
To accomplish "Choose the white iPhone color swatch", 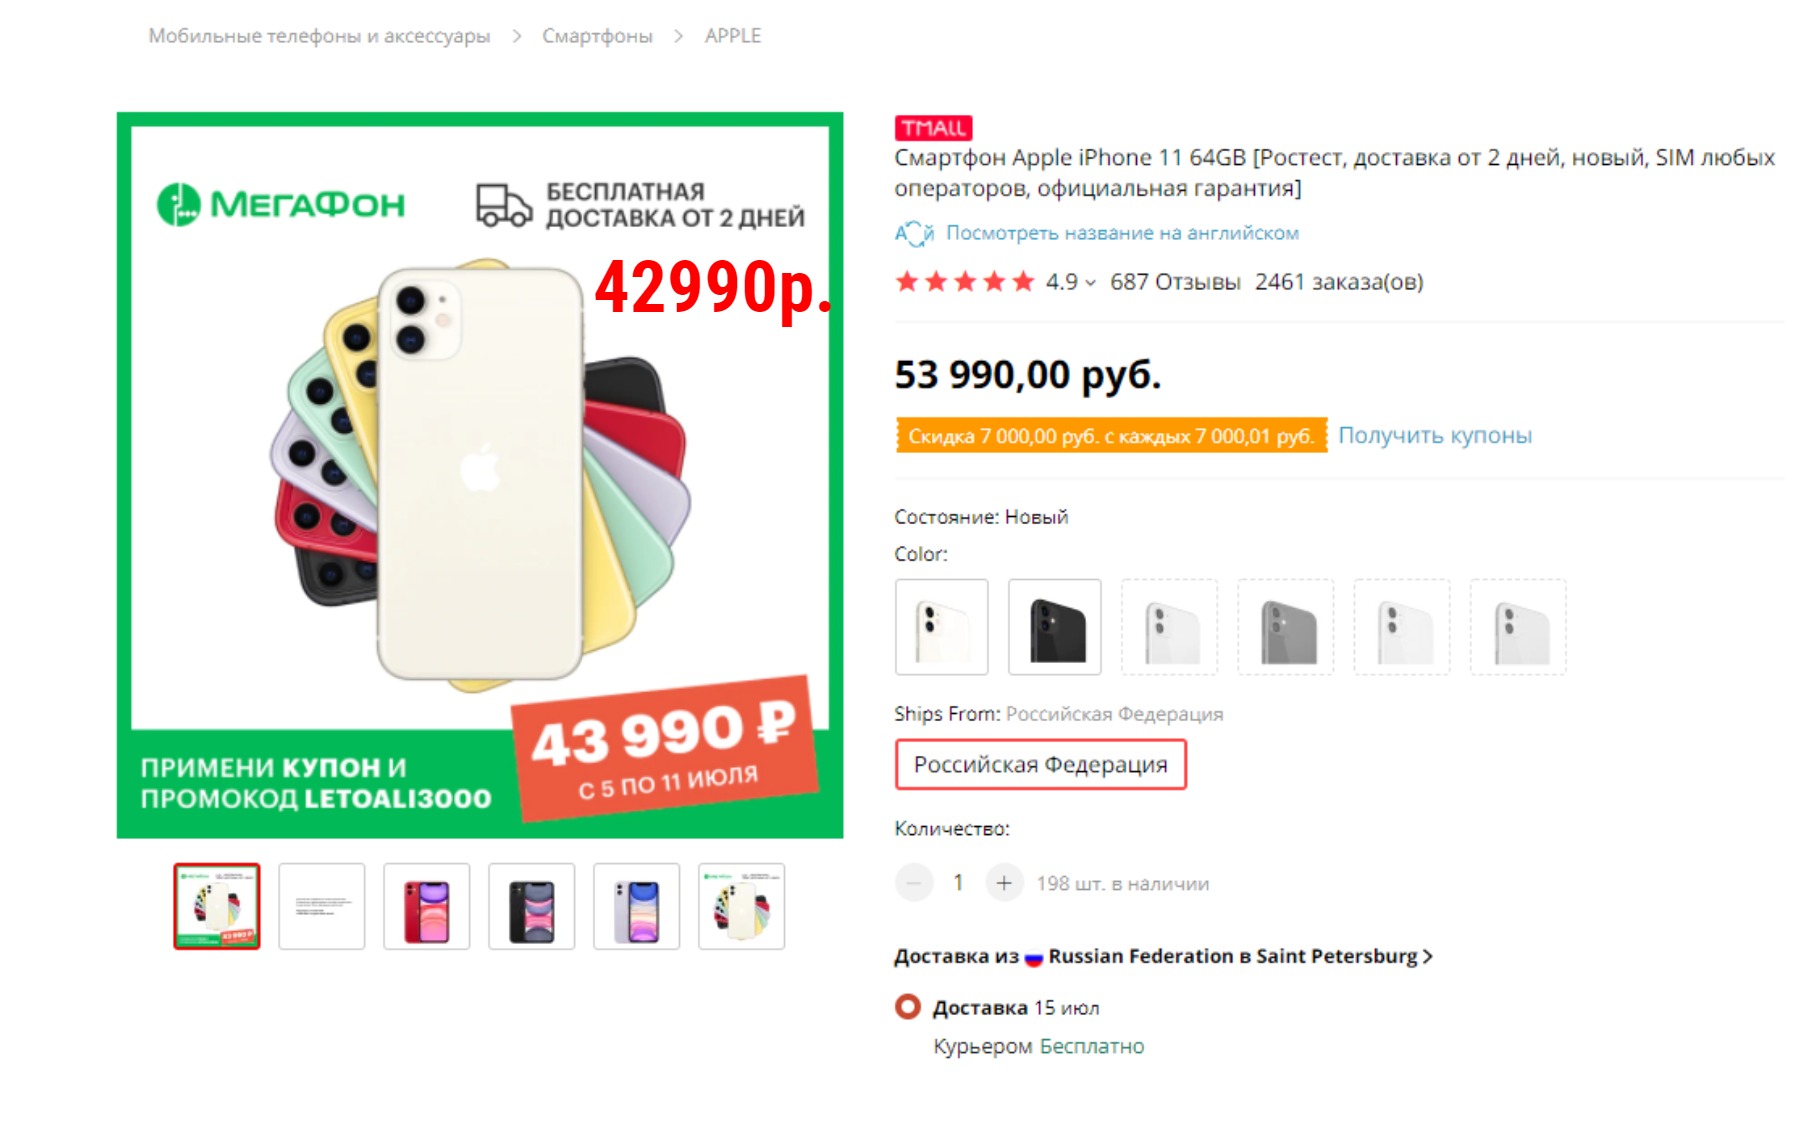I will (942, 627).
